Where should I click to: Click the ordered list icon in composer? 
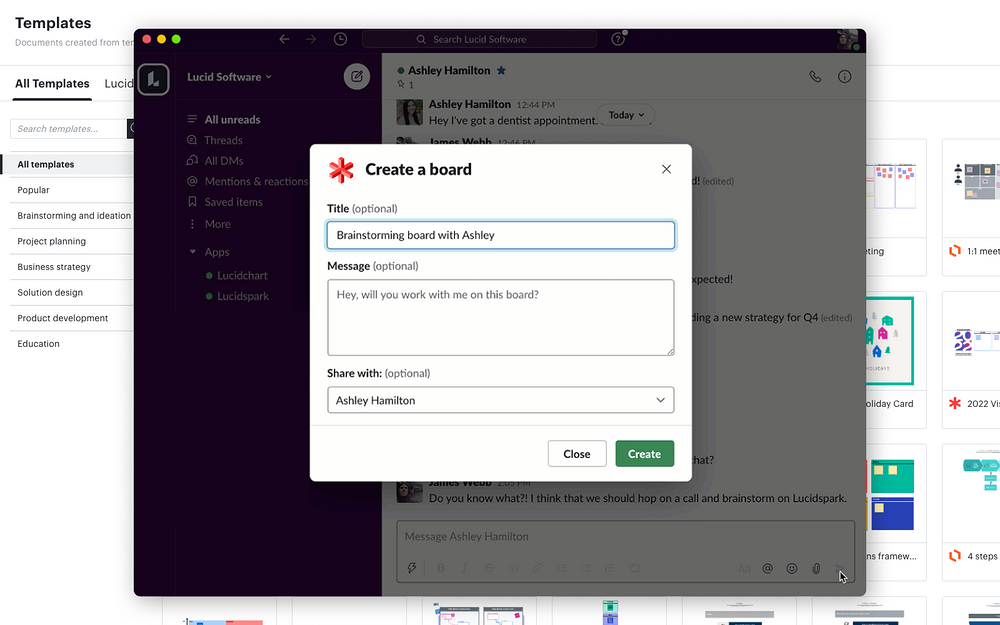[x=562, y=568]
